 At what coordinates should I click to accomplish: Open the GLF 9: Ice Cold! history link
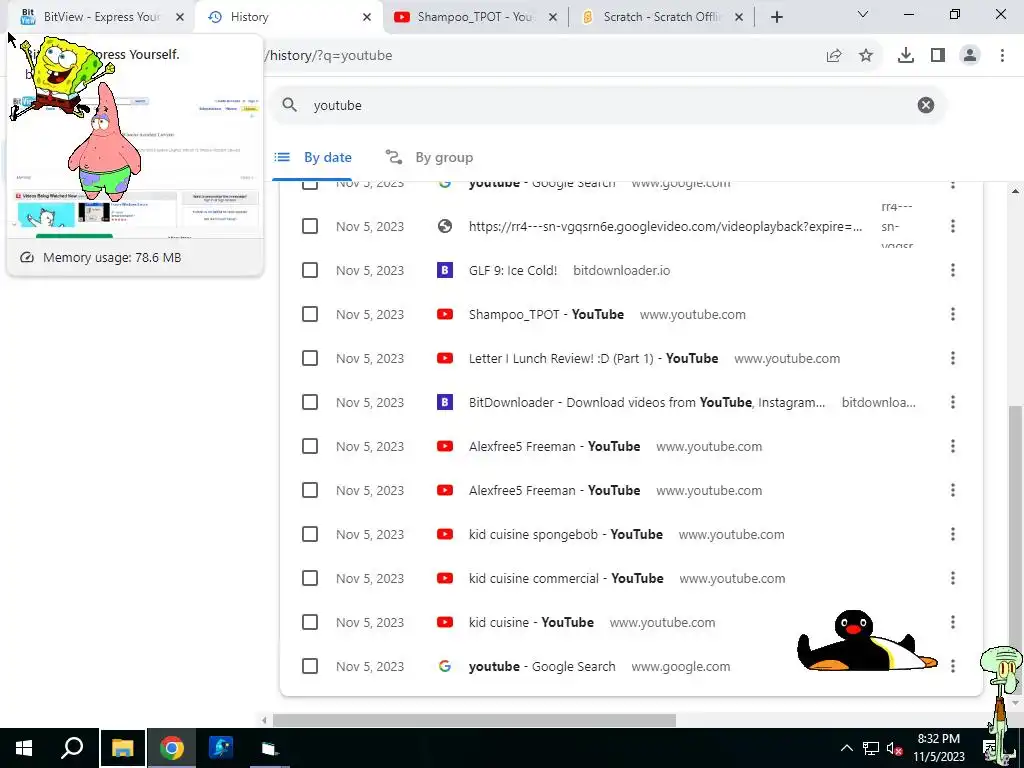coord(513,270)
